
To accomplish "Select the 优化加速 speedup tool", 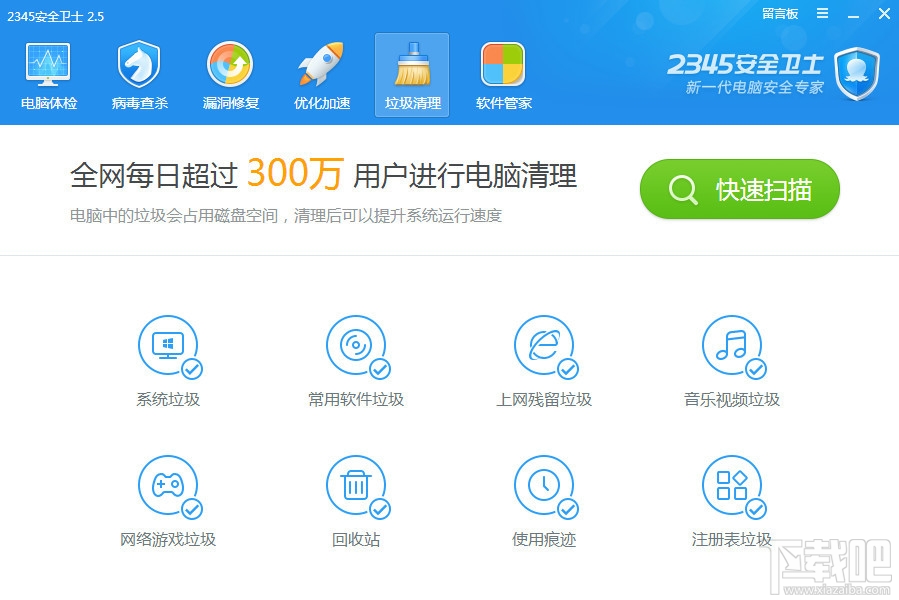I will [320, 73].
